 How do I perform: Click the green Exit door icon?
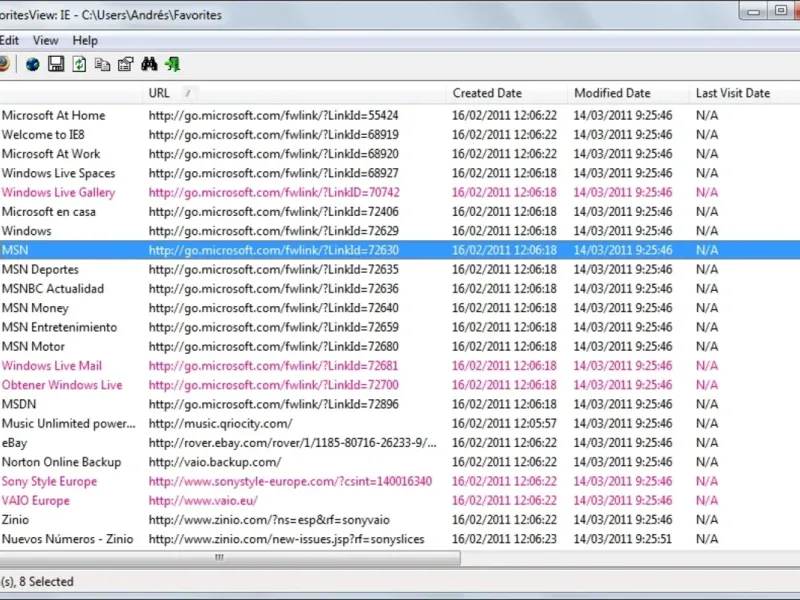[172, 64]
